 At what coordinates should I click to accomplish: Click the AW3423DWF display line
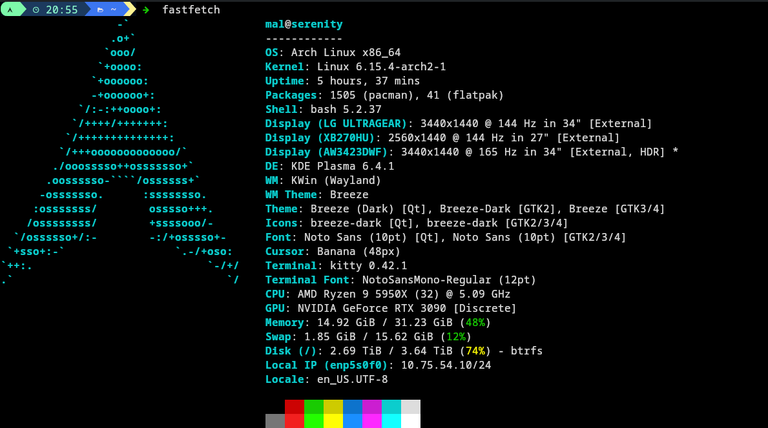tap(472, 152)
